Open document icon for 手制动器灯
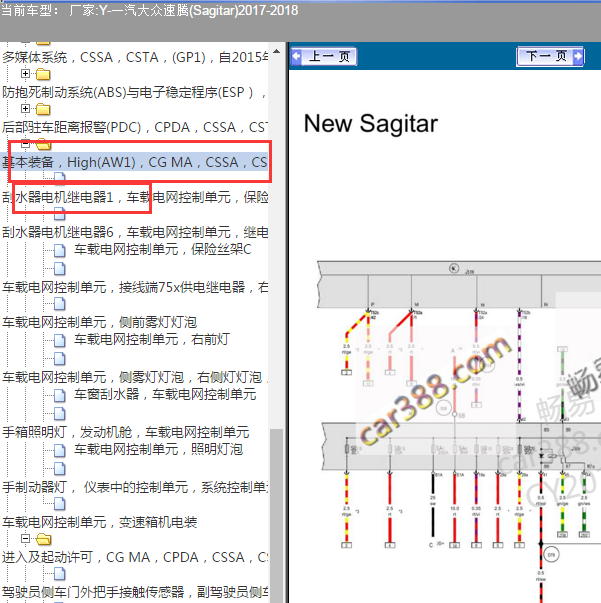The image size is (601, 603). 60,468
